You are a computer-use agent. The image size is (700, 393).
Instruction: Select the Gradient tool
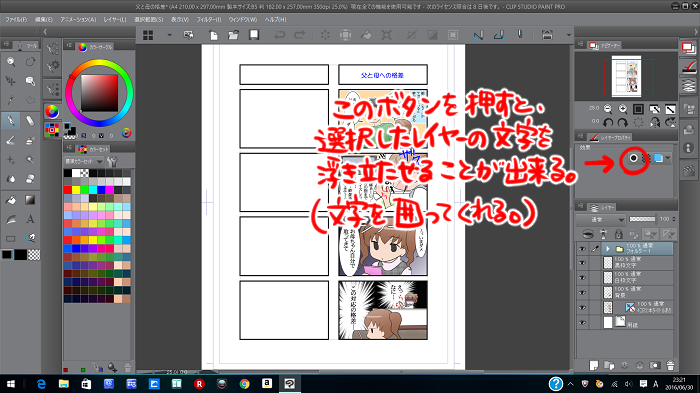(x=30, y=200)
